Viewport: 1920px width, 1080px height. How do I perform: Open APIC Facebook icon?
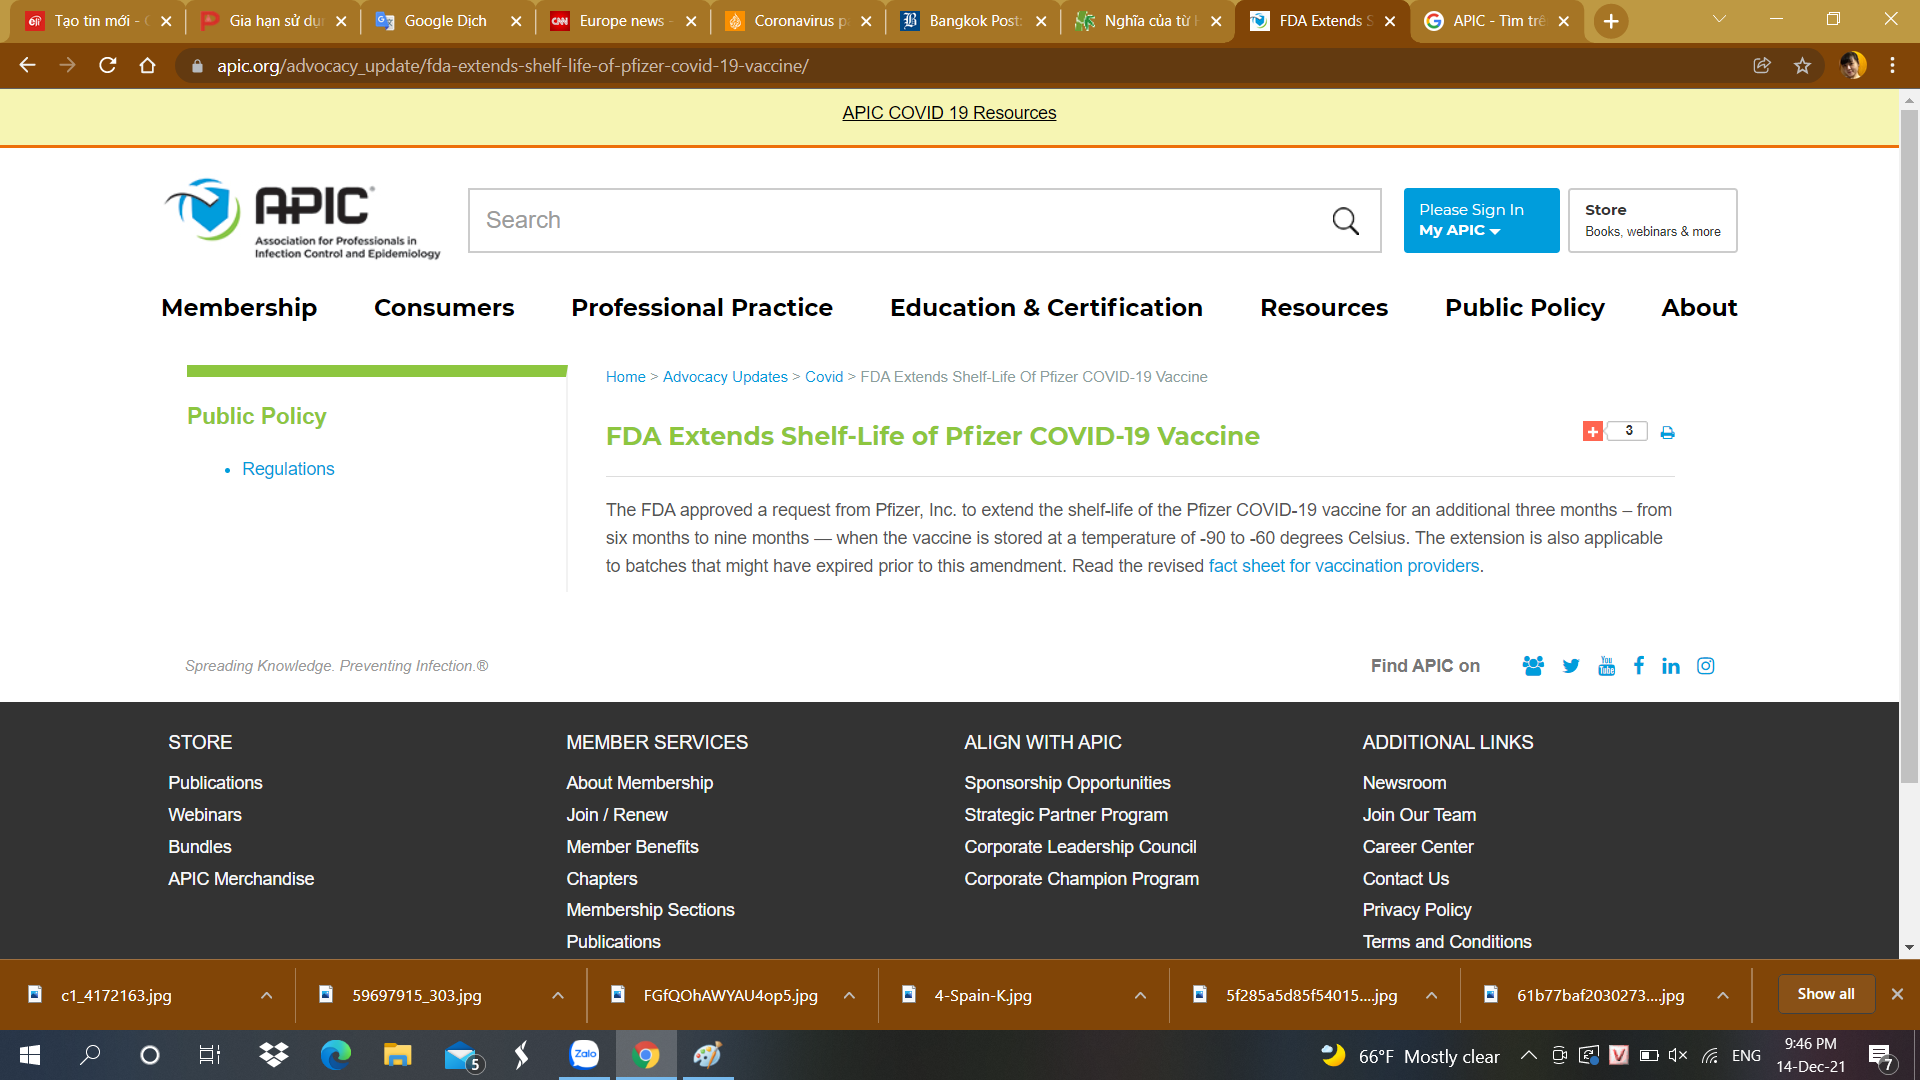click(x=1639, y=666)
